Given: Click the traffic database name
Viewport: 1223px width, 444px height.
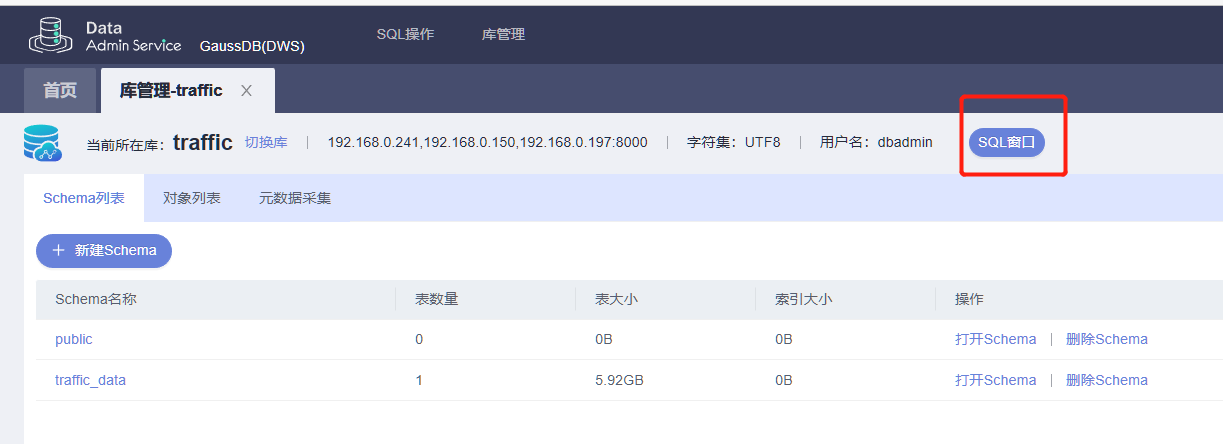Looking at the screenshot, I should [x=202, y=142].
